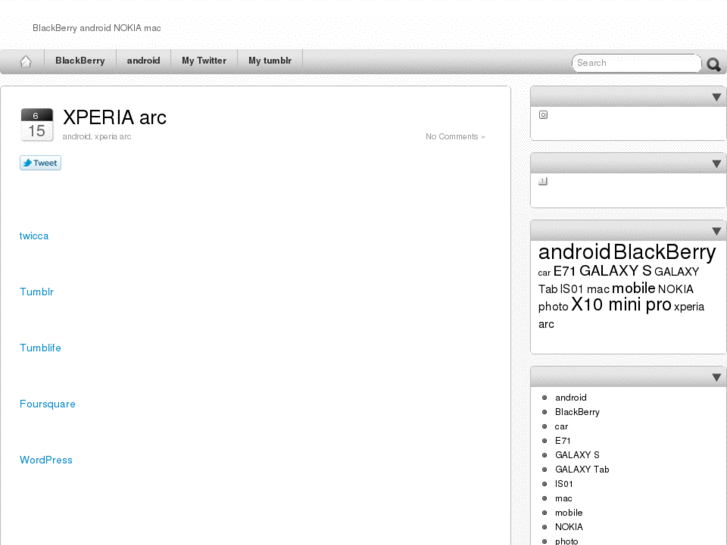Open android in the bulleted category list
727x545 pixels.
coord(571,398)
